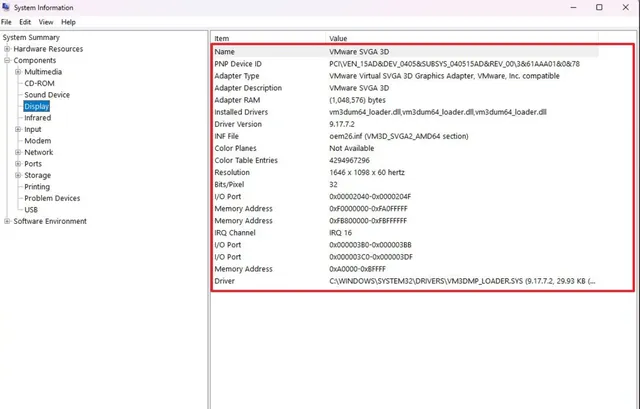Select the Problem Devices tree item
The width and height of the screenshot is (640, 409).
point(52,198)
